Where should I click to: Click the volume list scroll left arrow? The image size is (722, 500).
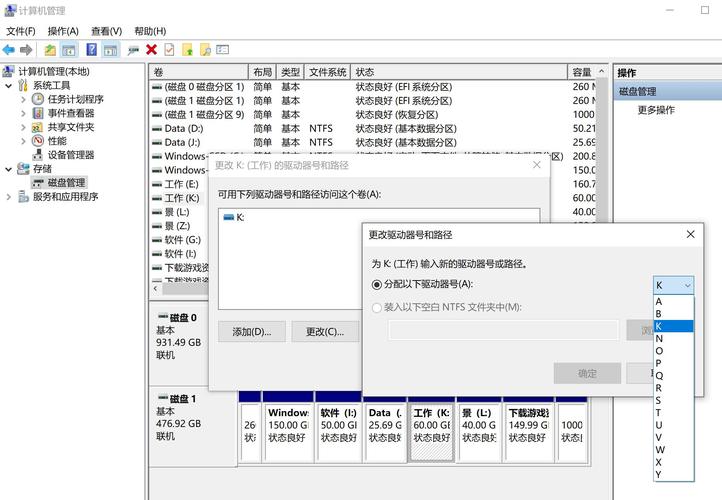point(156,288)
